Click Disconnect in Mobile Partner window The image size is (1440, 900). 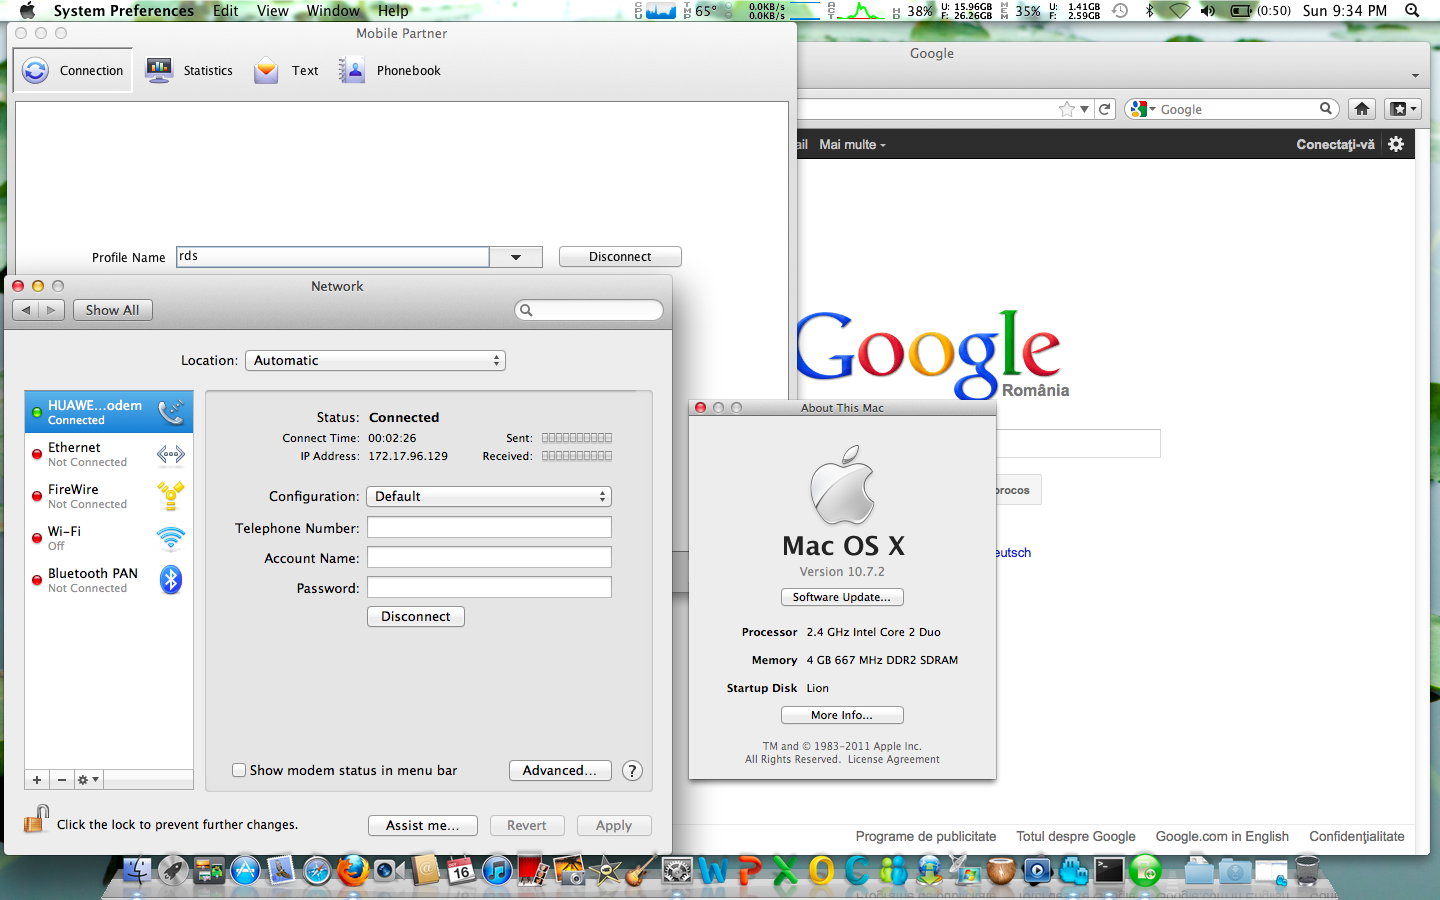click(620, 257)
